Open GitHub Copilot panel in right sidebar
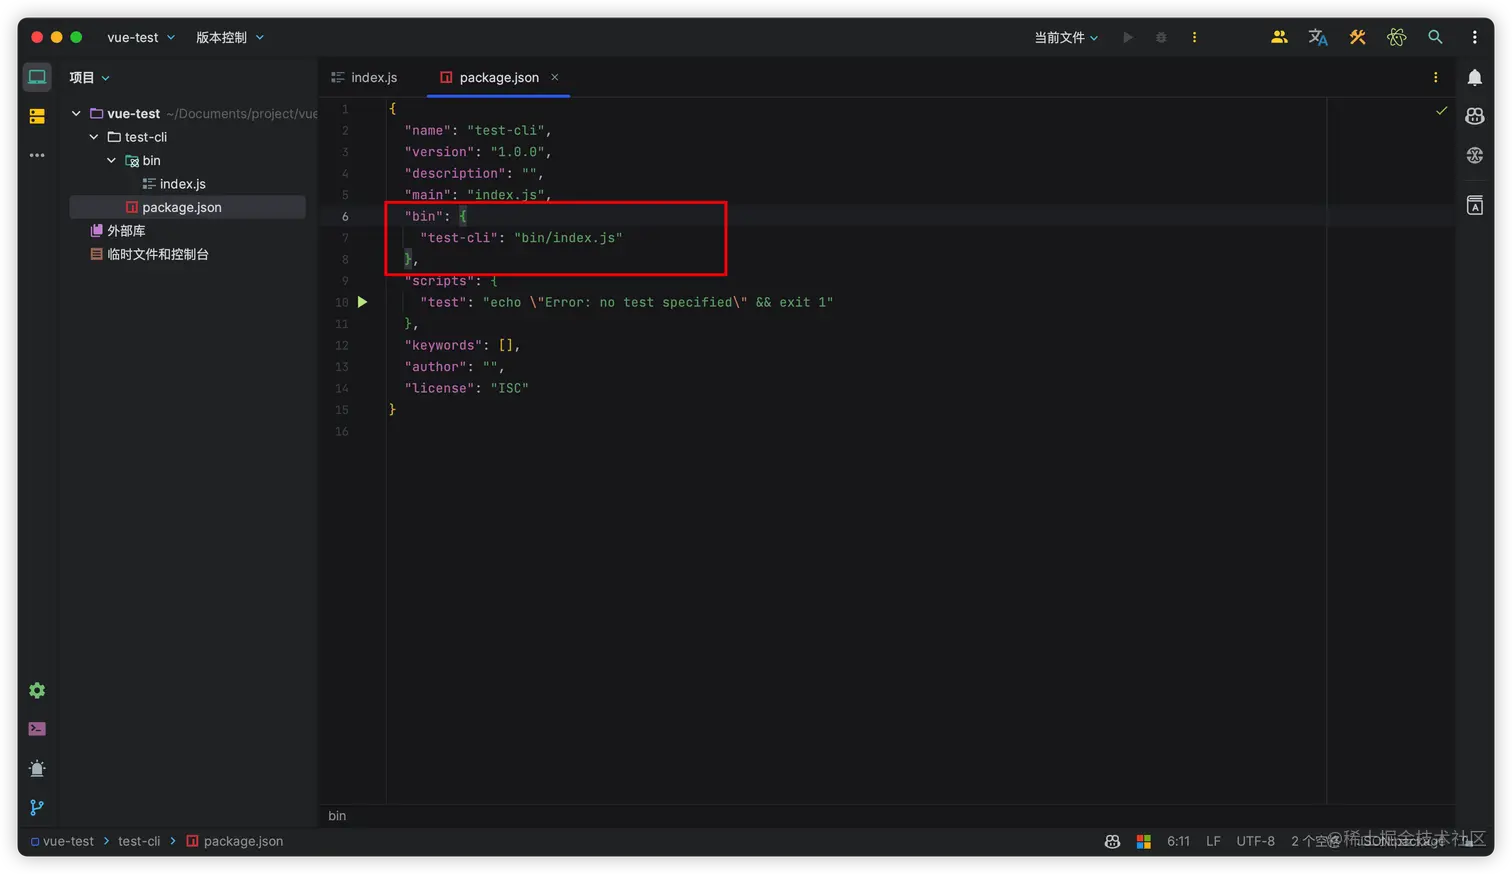1512x874 pixels. [x=1474, y=116]
